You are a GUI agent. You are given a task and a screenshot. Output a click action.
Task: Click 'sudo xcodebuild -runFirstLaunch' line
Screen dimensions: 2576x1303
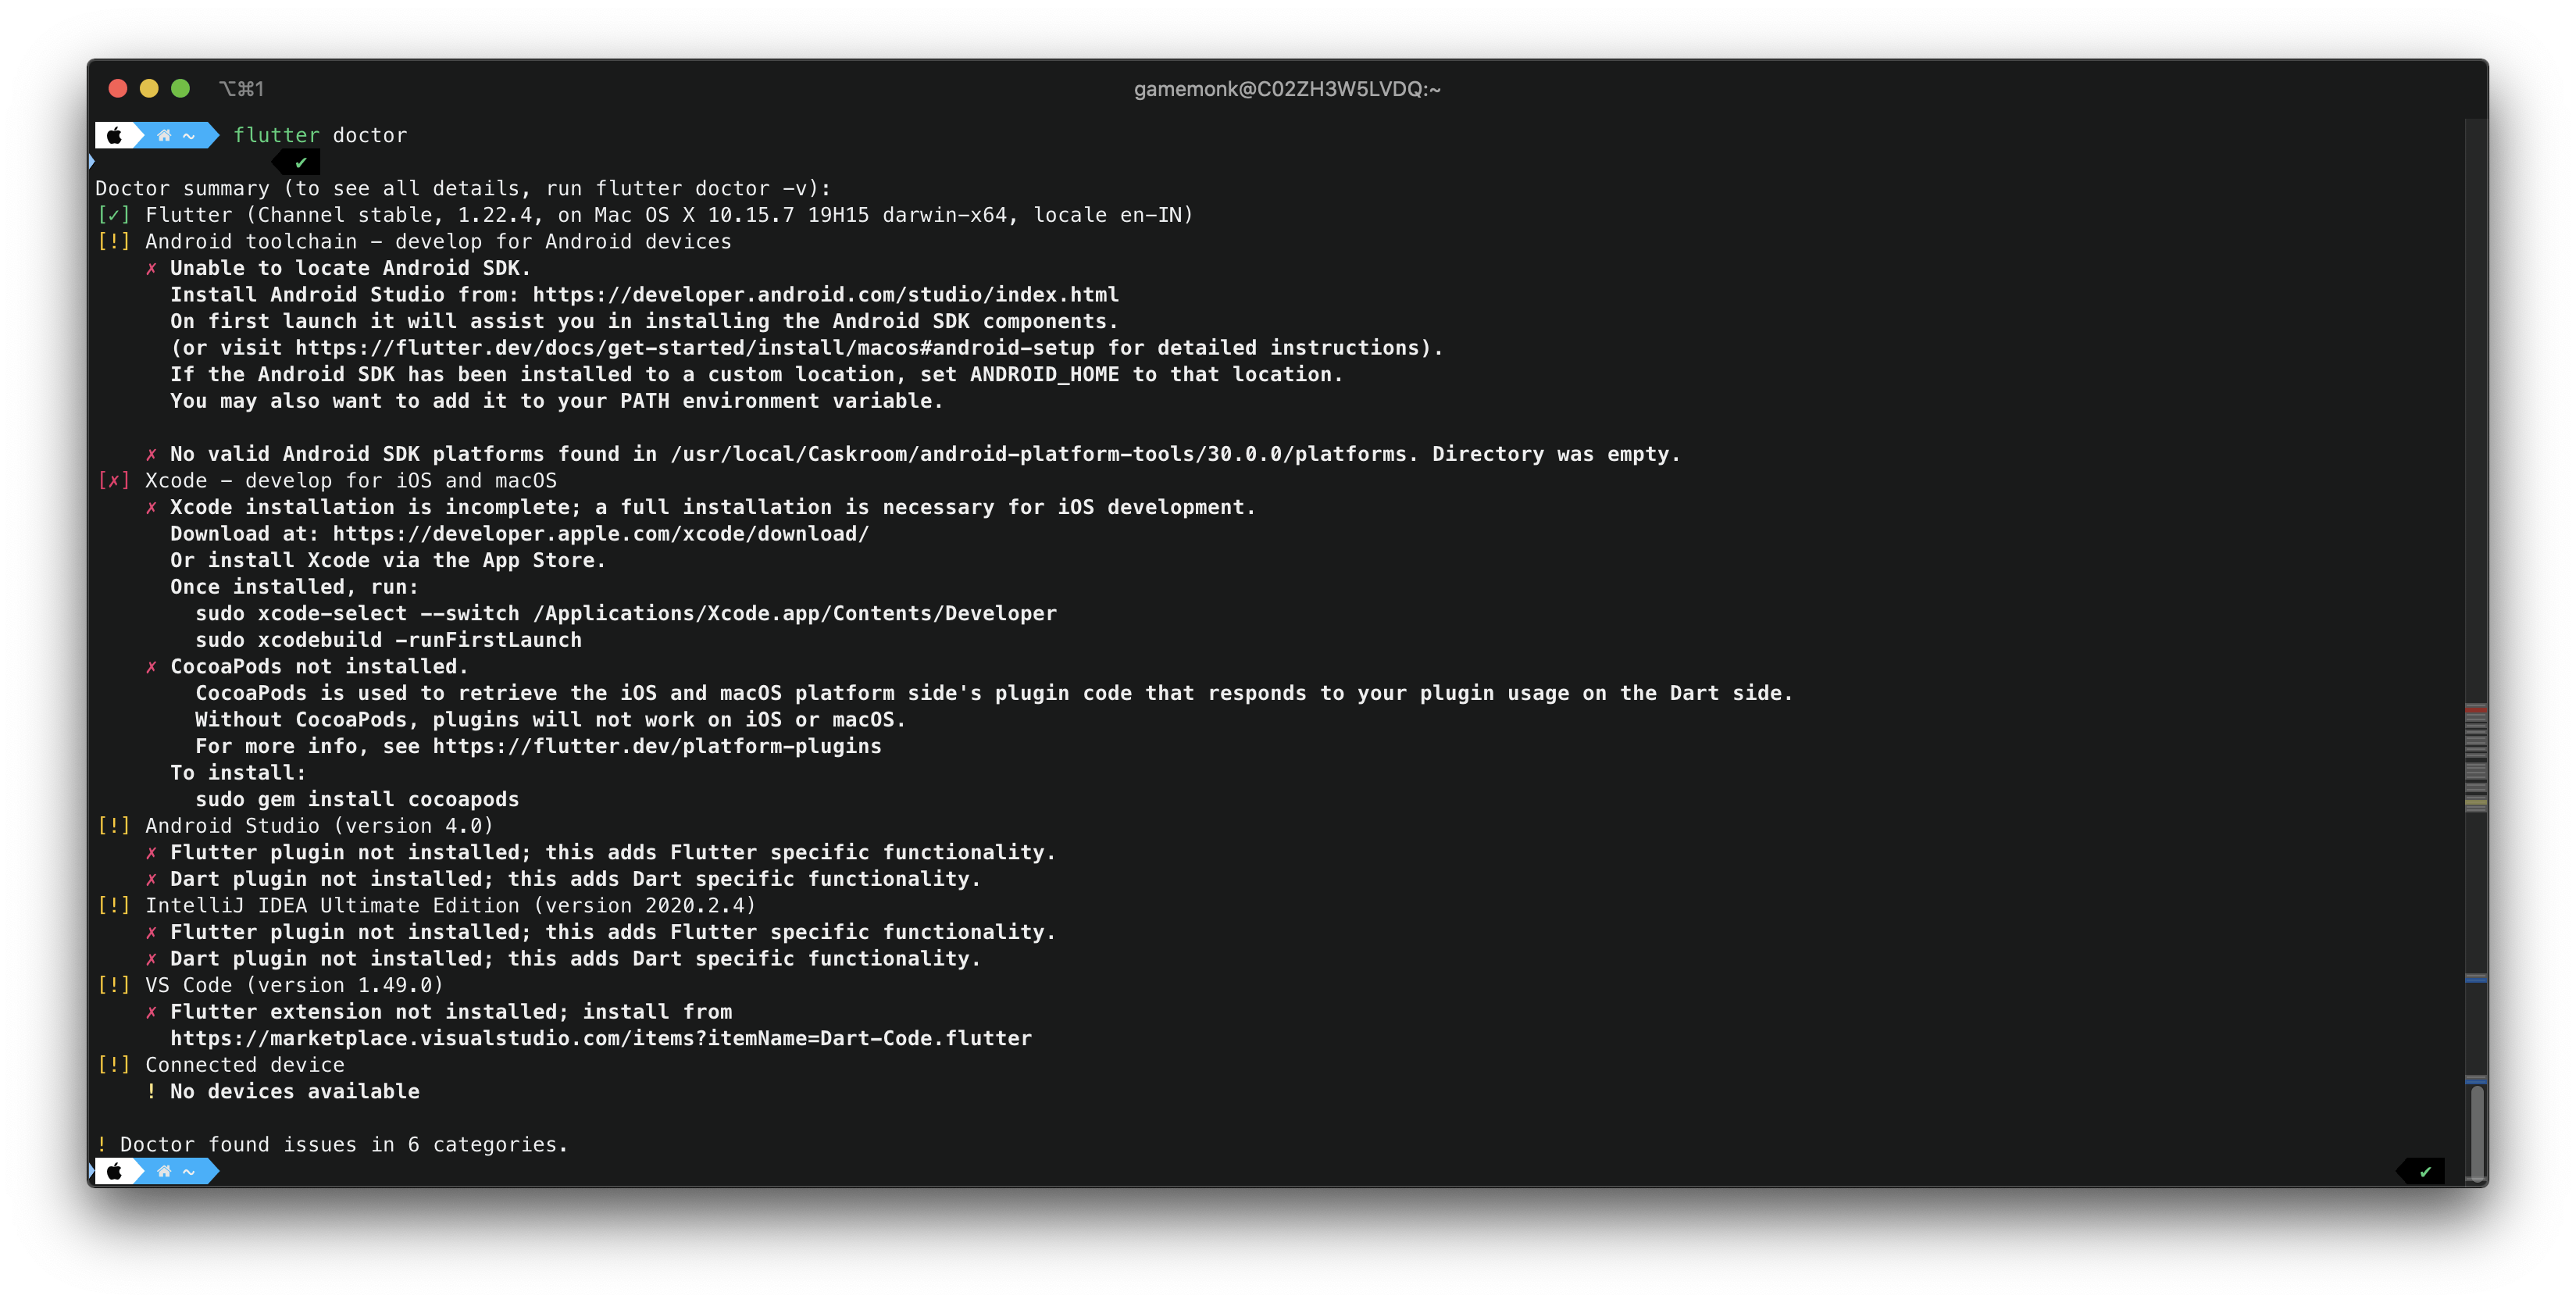pyautogui.click(x=388, y=640)
